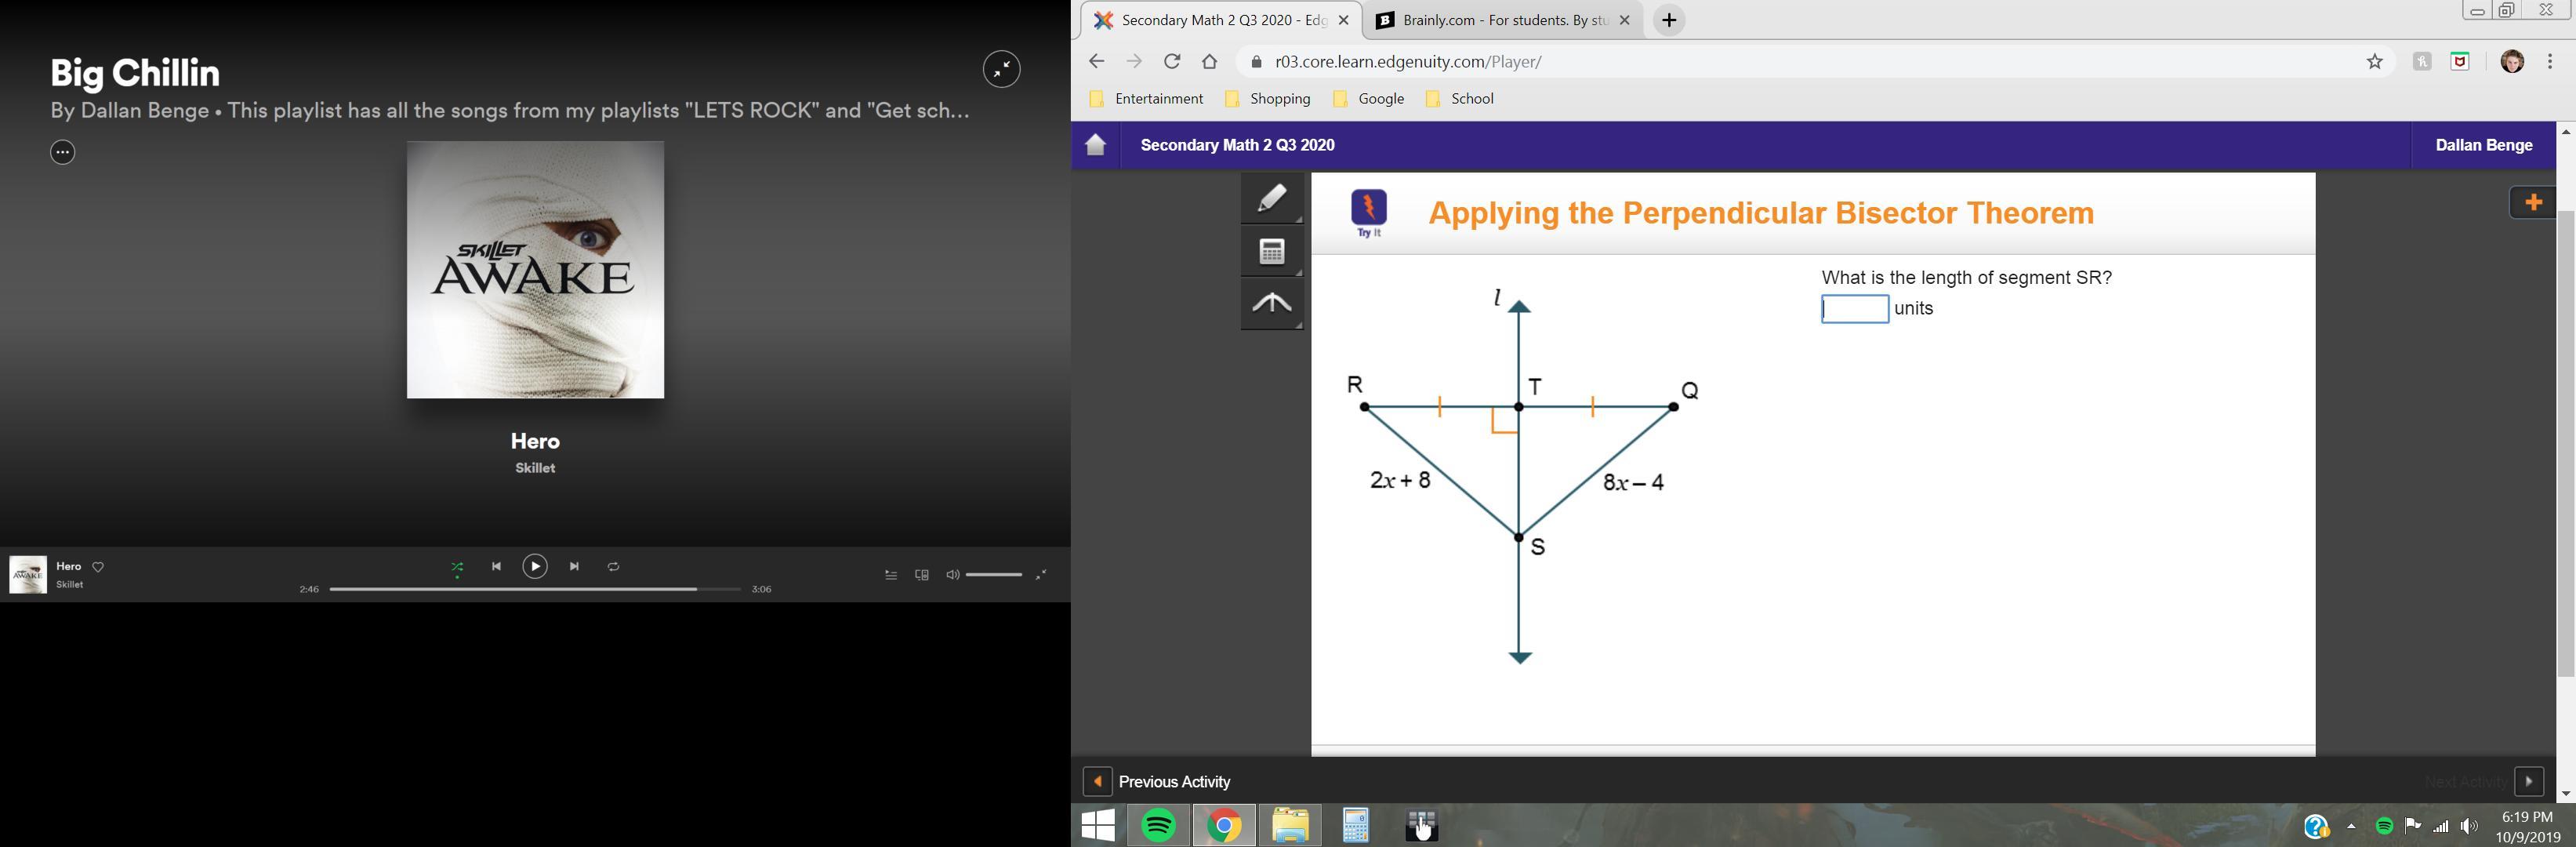Open playlist more options ellipsis
Screen dimensions: 2576x847
63,153
